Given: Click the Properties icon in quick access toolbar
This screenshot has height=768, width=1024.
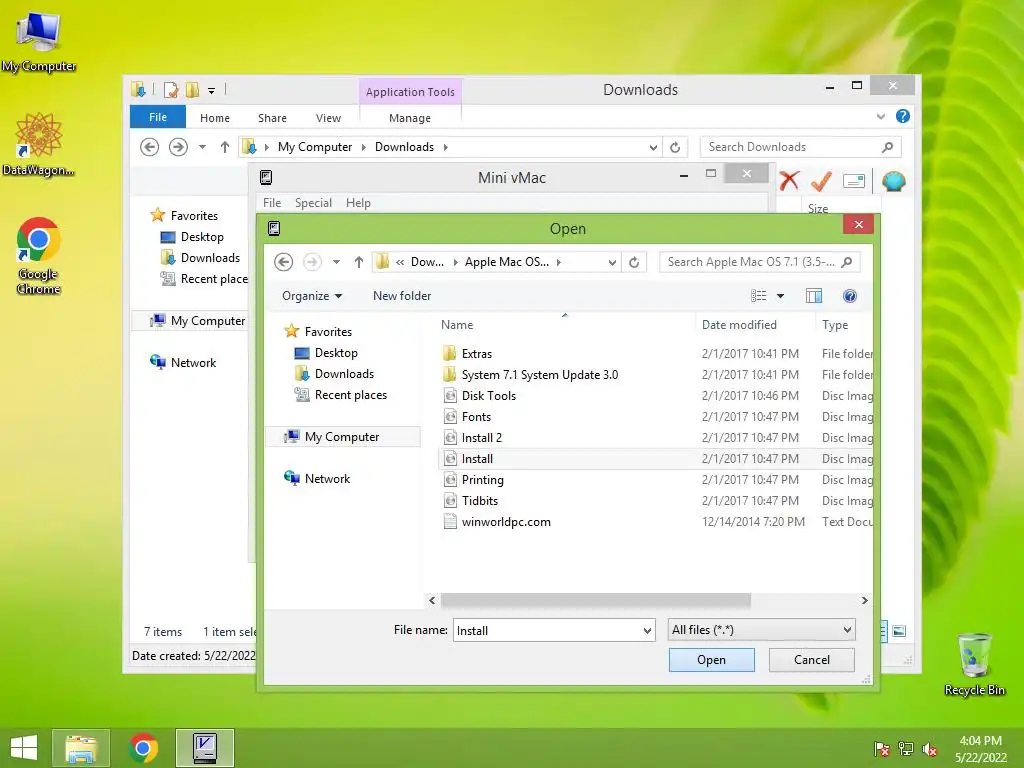Looking at the screenshot, I should (171, 89).
